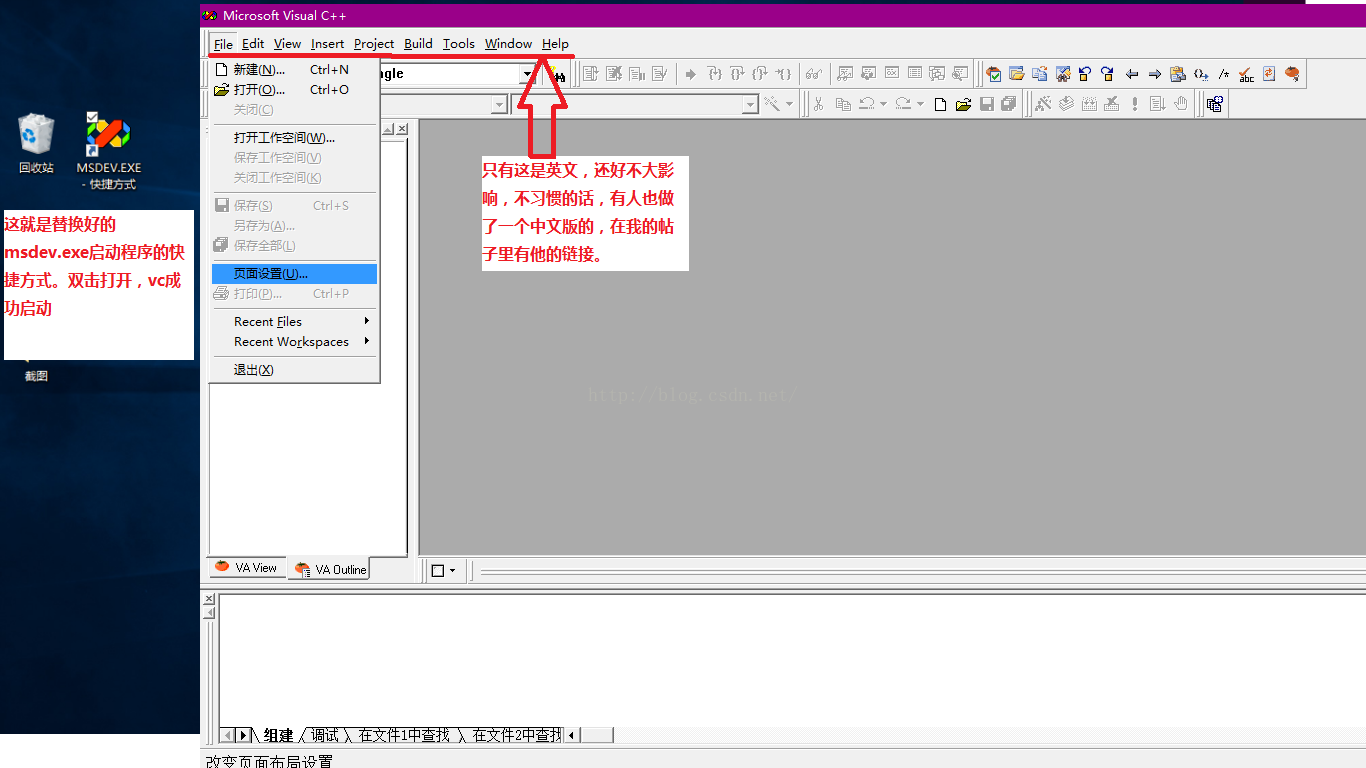Open the Insert menu
The height and width of the screenshot is (768, 1366).
327,44
